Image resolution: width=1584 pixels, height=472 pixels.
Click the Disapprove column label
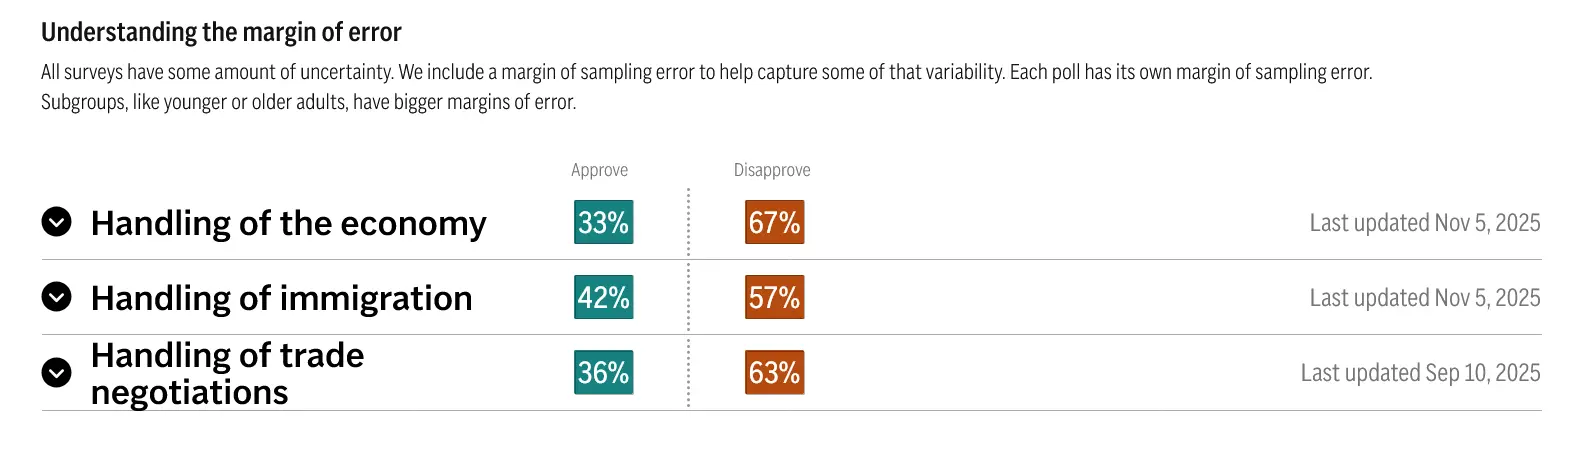pyautogui.click(x=772, y=170)
